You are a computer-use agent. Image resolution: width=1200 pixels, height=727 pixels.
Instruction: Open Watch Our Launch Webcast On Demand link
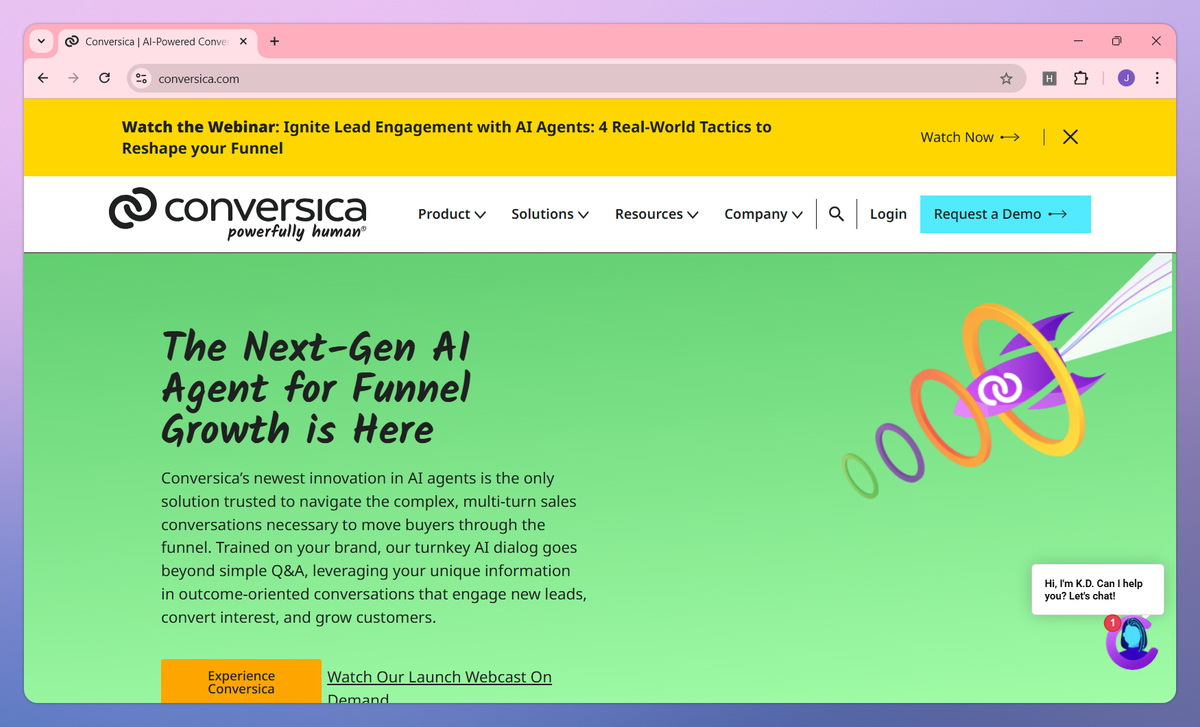439,686
